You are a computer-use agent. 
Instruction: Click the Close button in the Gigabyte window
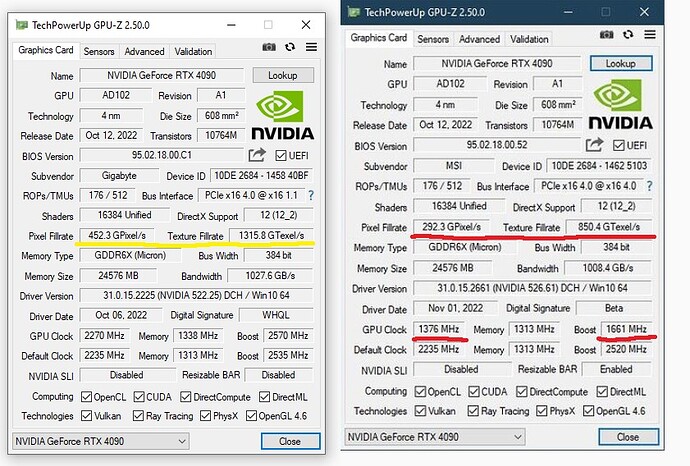(290, 441)
